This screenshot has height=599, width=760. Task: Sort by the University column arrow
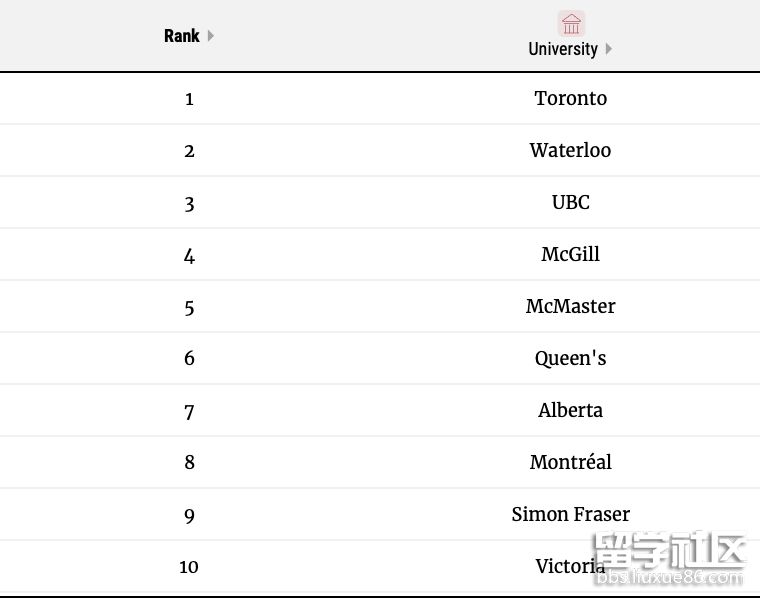click(609, 49)
